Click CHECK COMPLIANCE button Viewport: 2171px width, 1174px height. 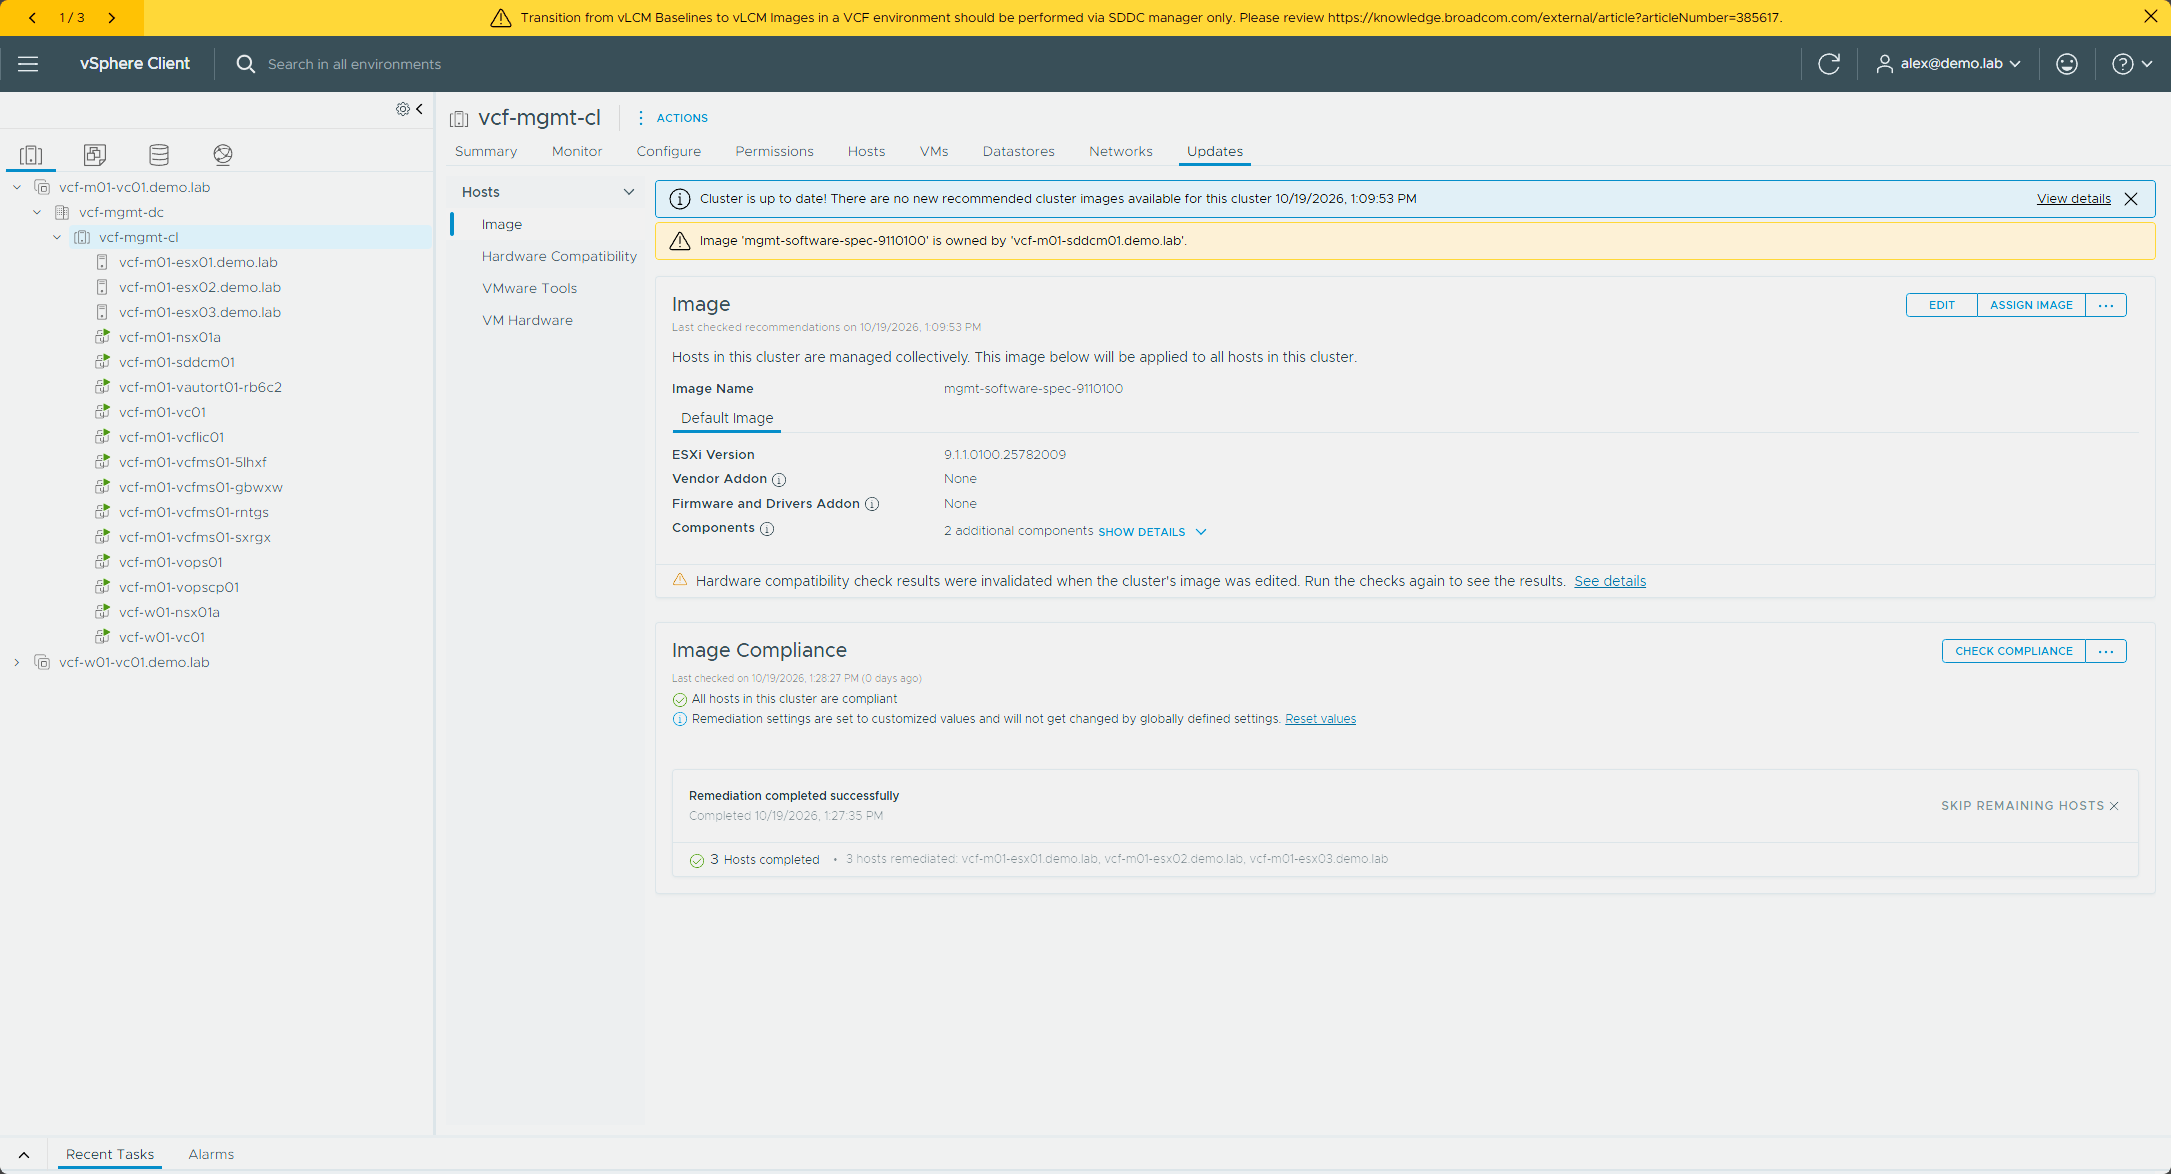tap(2014, 651)
